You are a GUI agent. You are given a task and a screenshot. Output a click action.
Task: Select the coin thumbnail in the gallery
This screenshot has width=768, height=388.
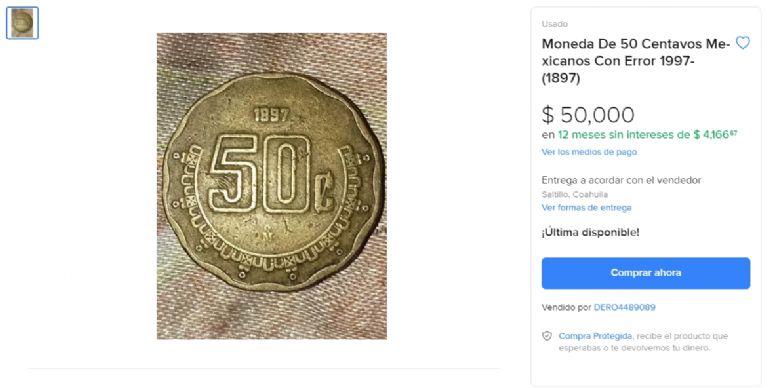tap(23, 23)
